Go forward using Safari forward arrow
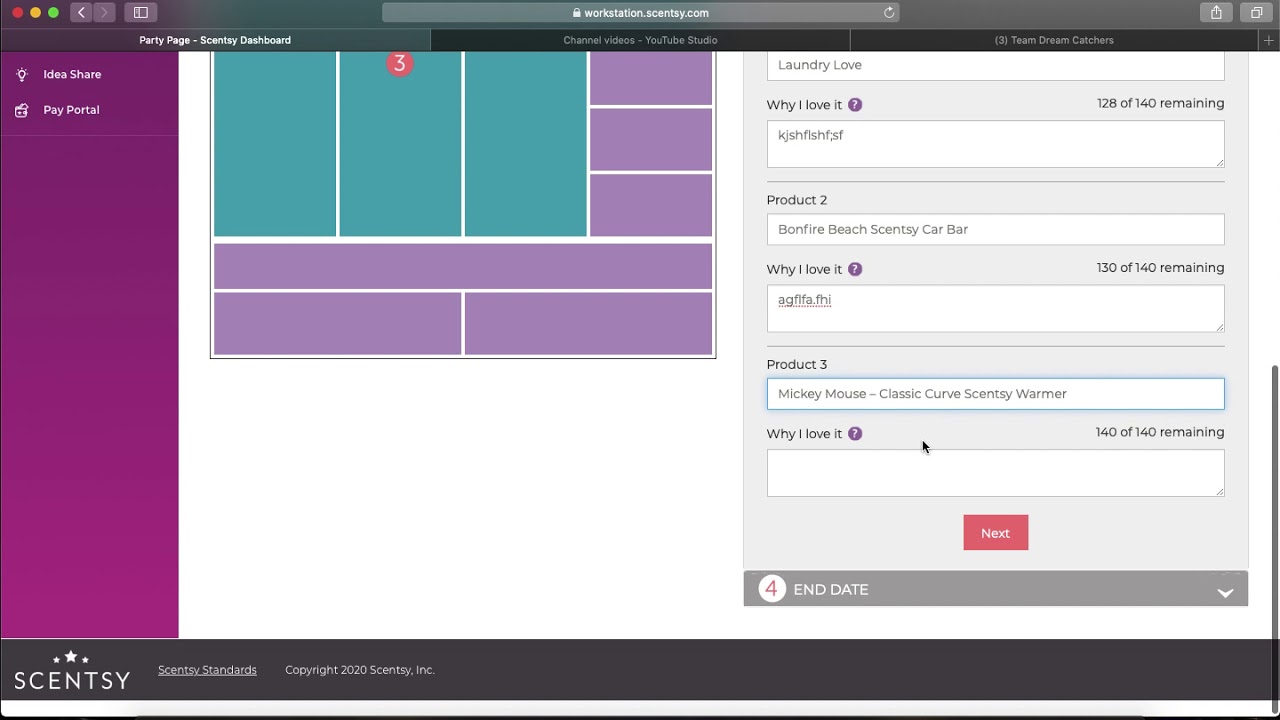 pyautogui.click(x=104, y=13)
